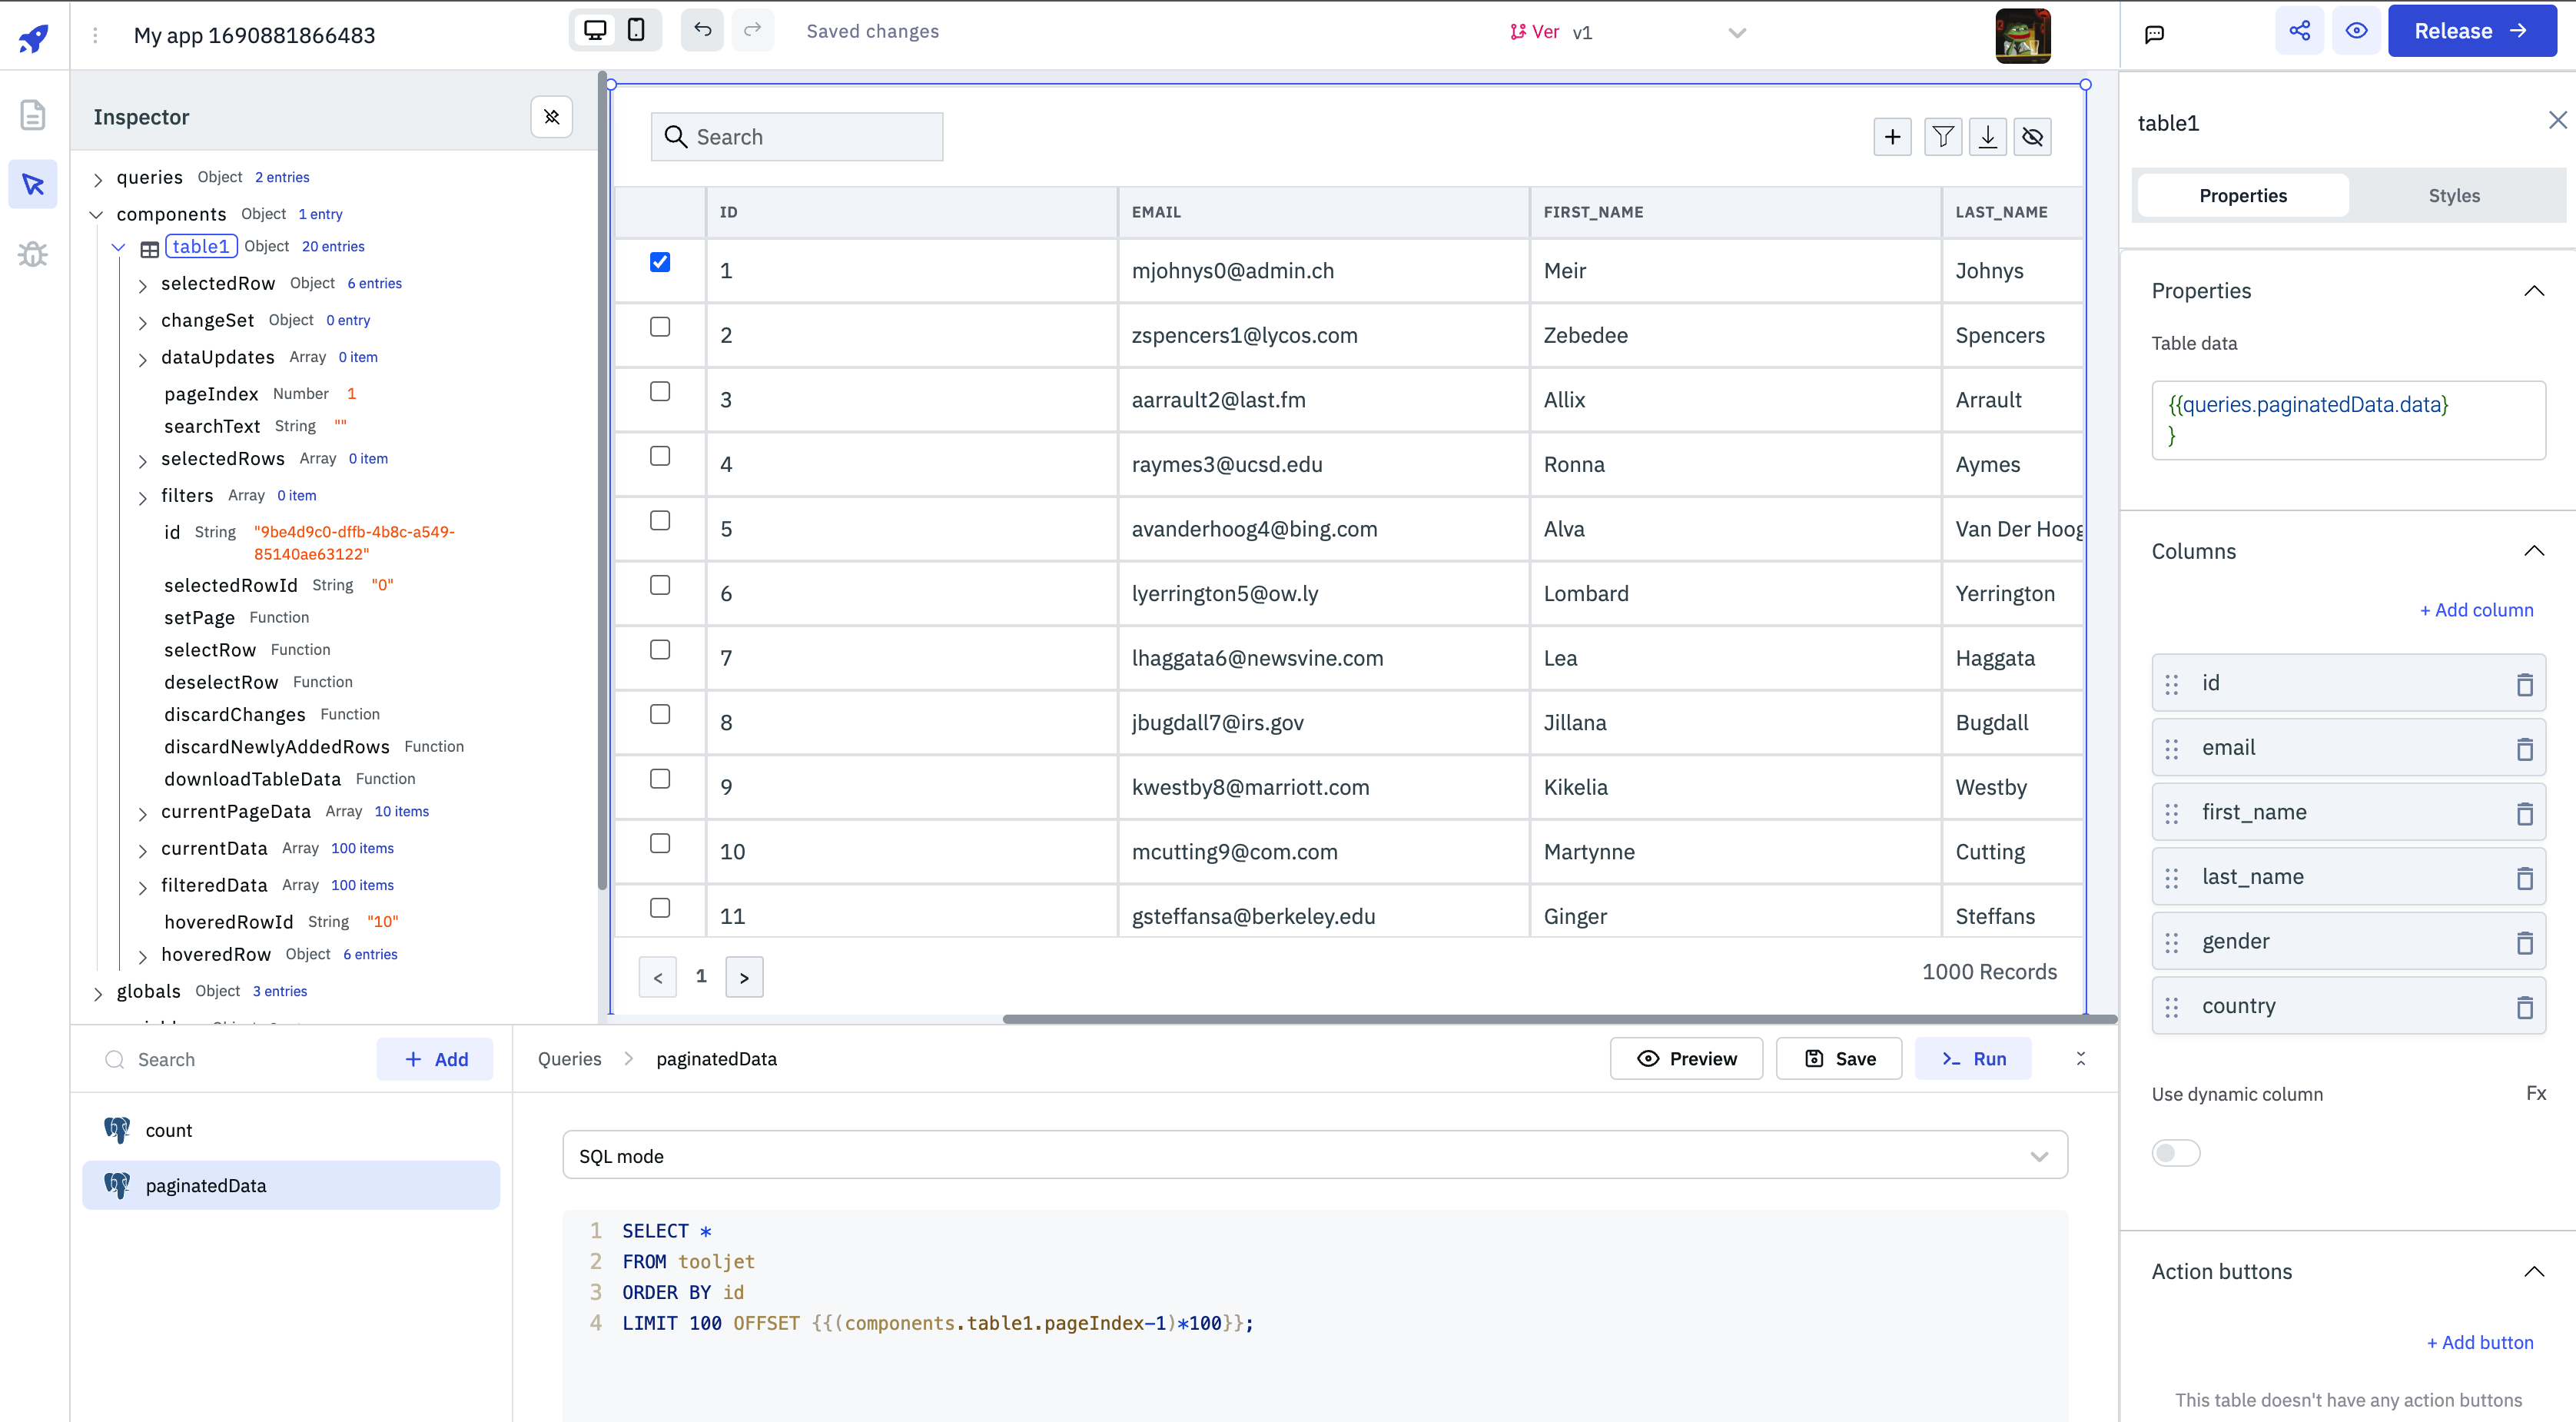Click the table Search input field
This screenshot has height=1422, width=2576.
coord(810,137)
